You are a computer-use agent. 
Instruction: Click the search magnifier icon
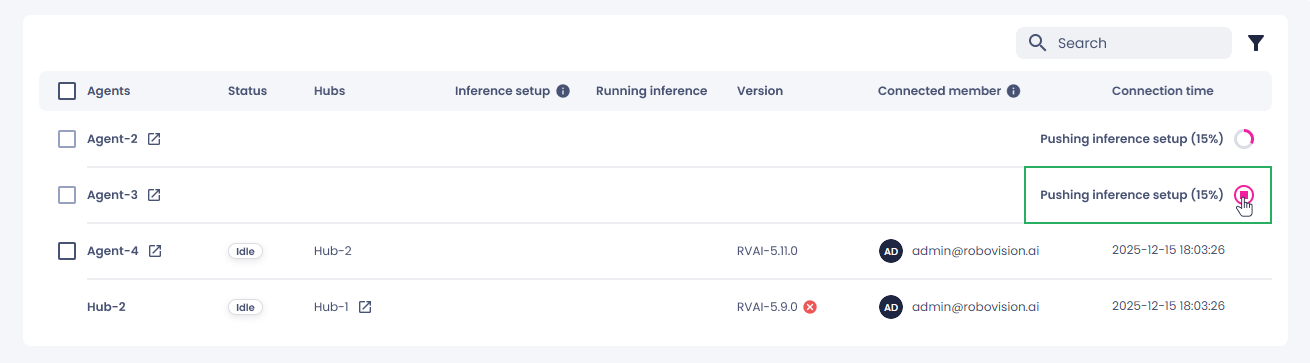coord(1038,43)
